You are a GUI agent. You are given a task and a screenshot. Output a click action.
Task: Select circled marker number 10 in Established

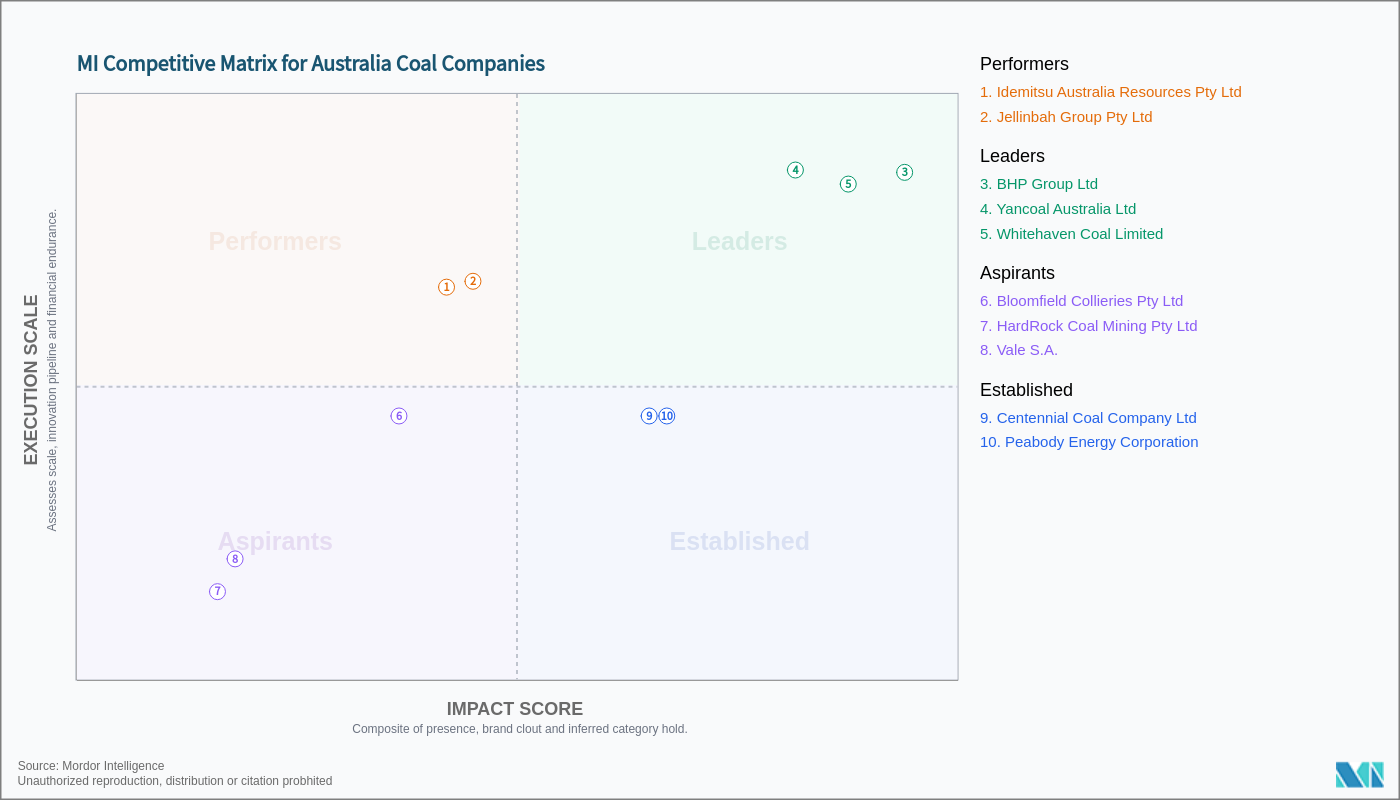pyautogui.click(x=667, y=416)
